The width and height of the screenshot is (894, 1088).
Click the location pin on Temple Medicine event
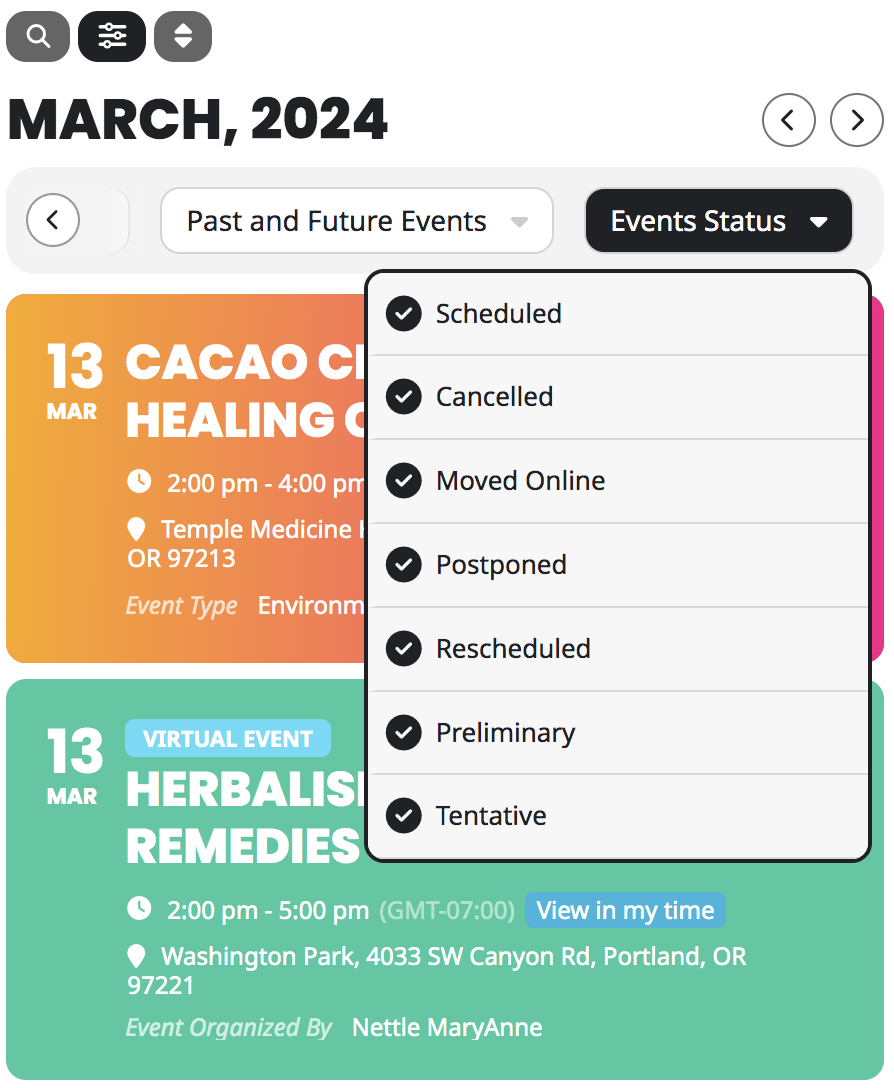click(138, 529)
